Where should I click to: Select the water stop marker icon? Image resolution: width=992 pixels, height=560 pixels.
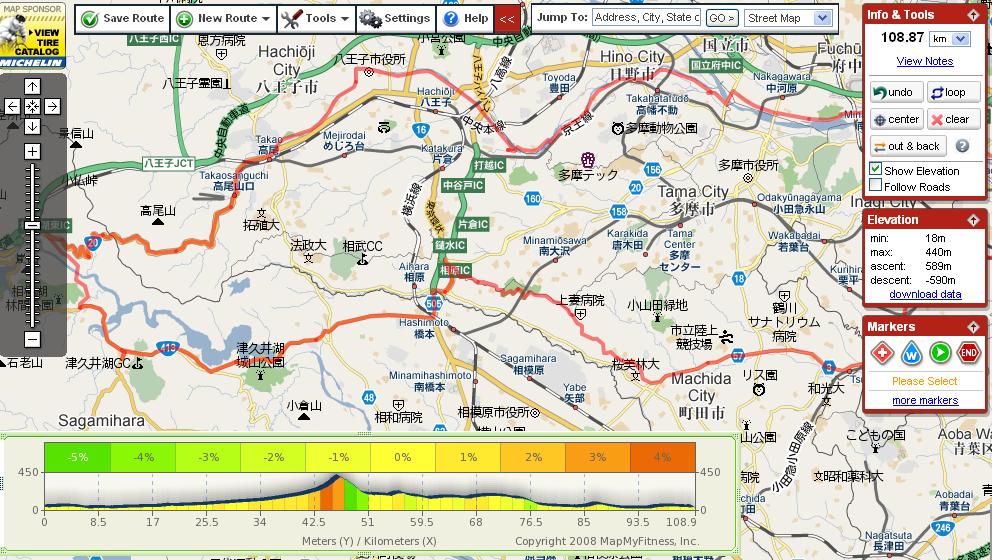[911, 352]
